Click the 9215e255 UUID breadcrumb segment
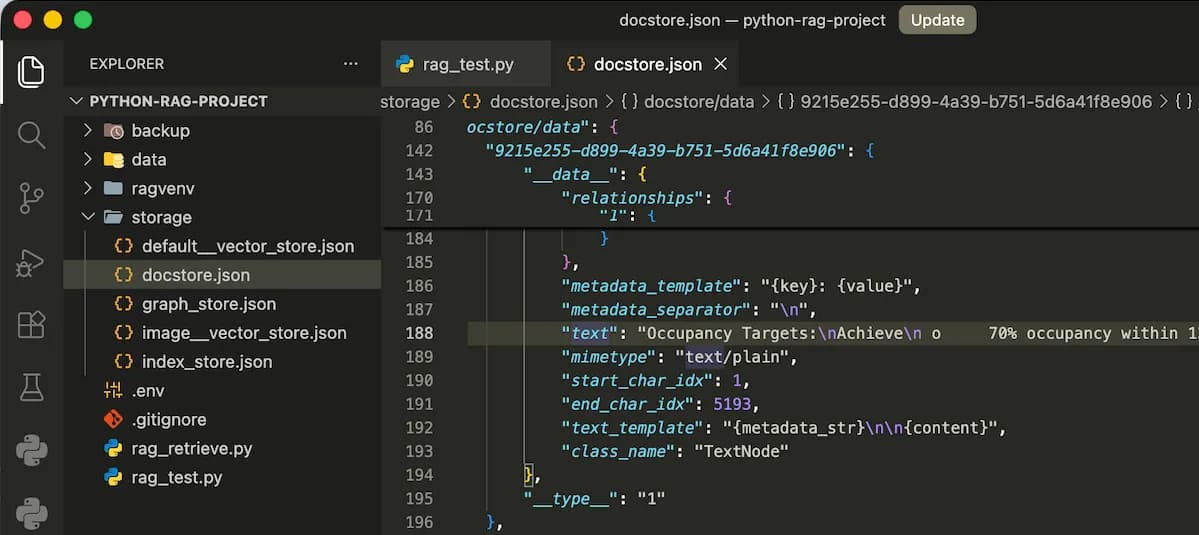Screen dimensions: 1199x535 (x=976, y=102)
